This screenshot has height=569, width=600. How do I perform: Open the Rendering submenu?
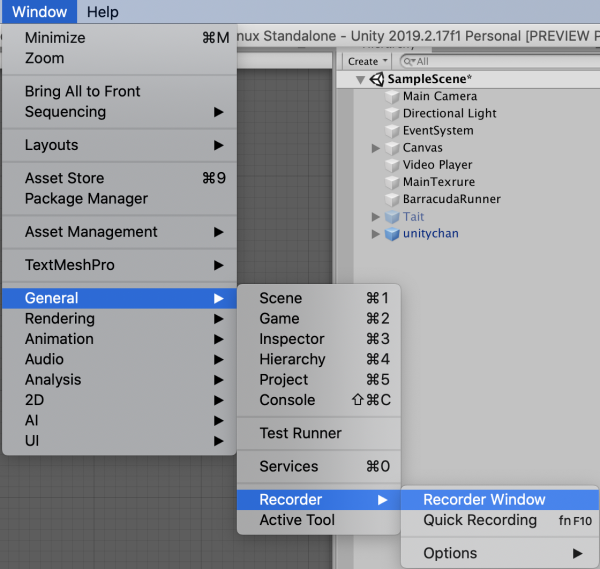119,318
